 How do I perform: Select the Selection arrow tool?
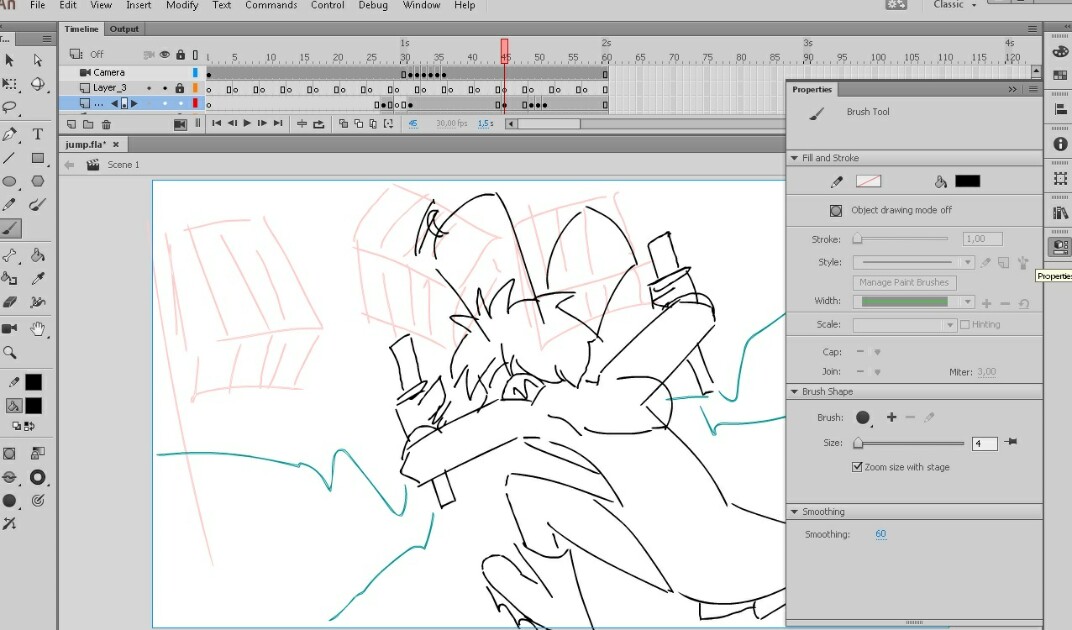[x=10, y=60]
